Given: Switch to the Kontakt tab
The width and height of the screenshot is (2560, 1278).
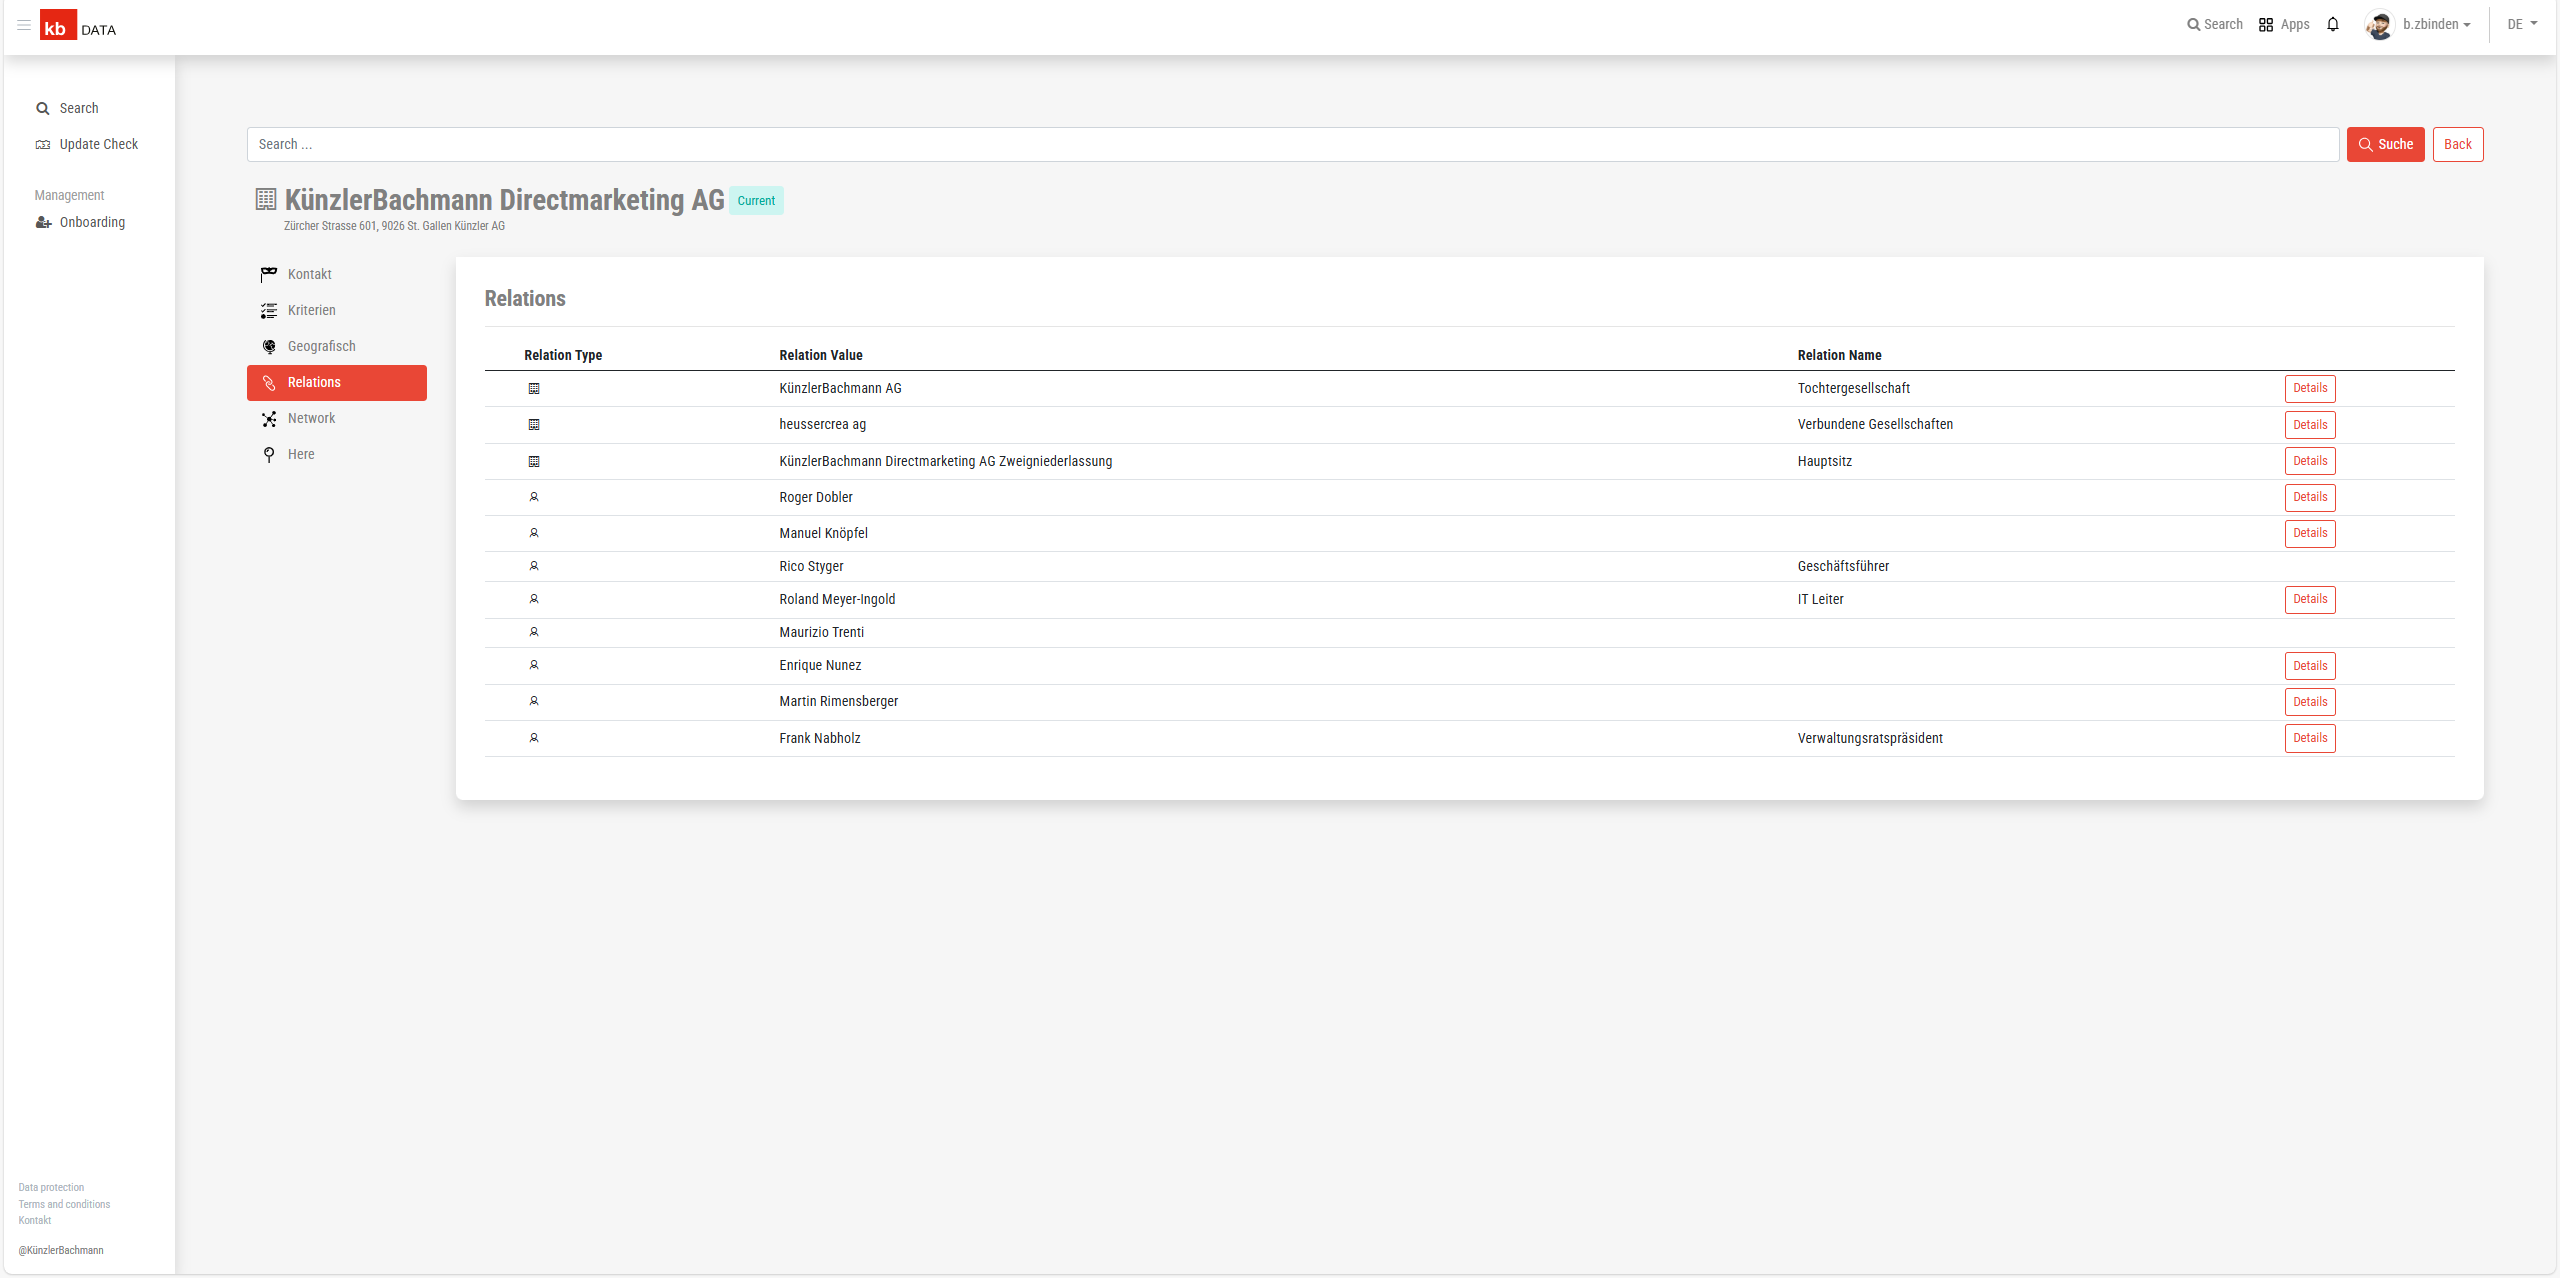Looking at the screenshot, I should pyautogui.click(x=337, y=274).
